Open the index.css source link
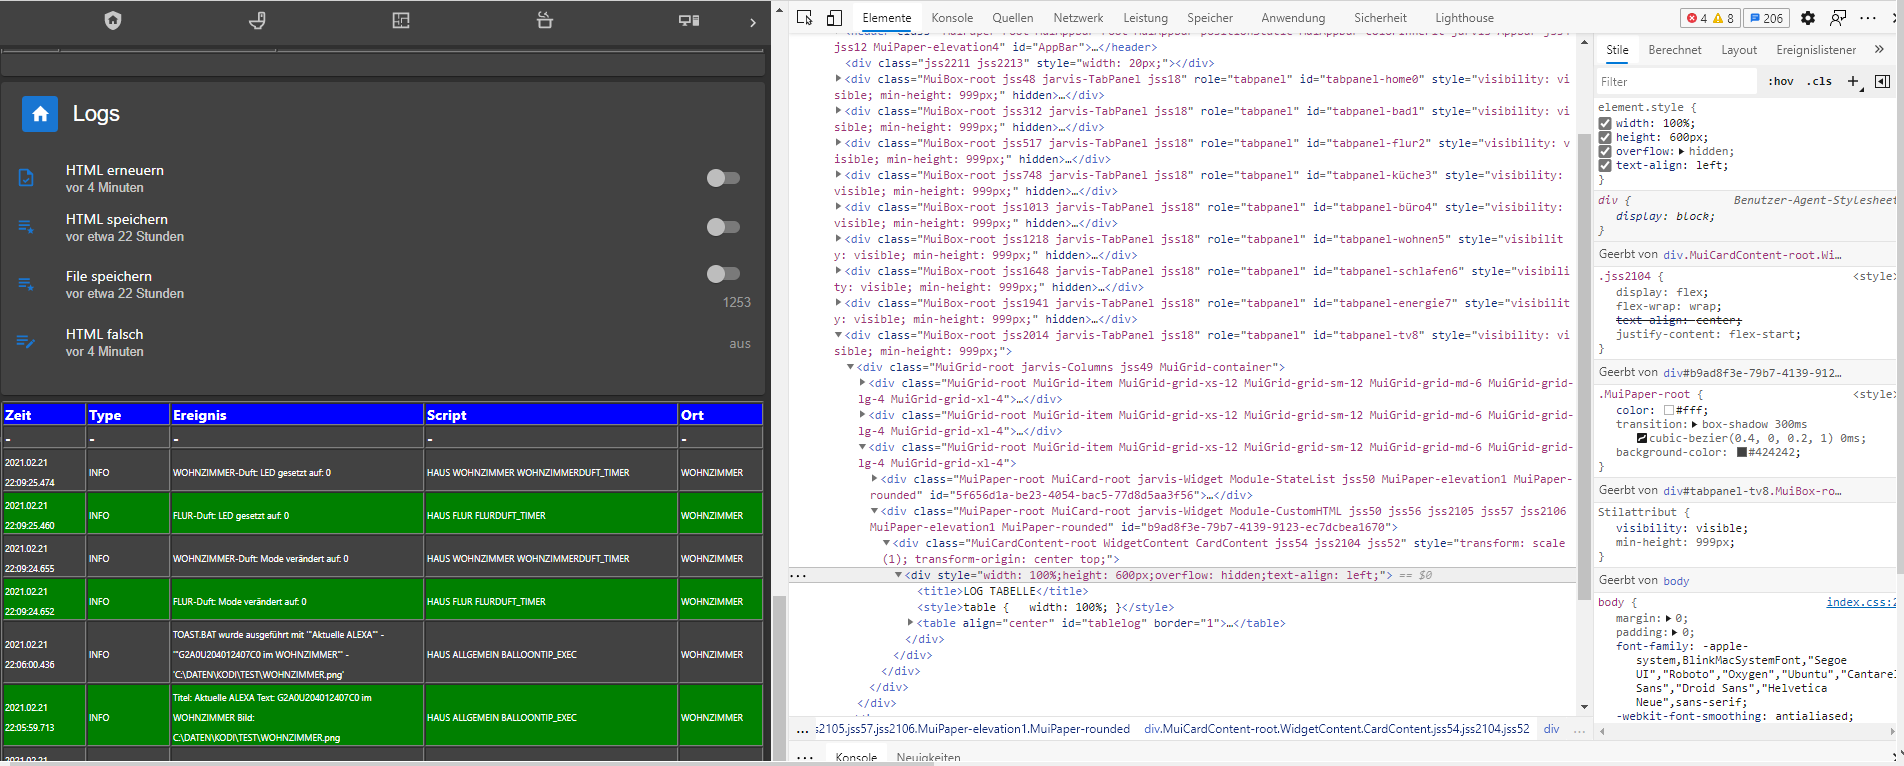The width and height of the screenshot is (1904, 766). [1861, 602]
